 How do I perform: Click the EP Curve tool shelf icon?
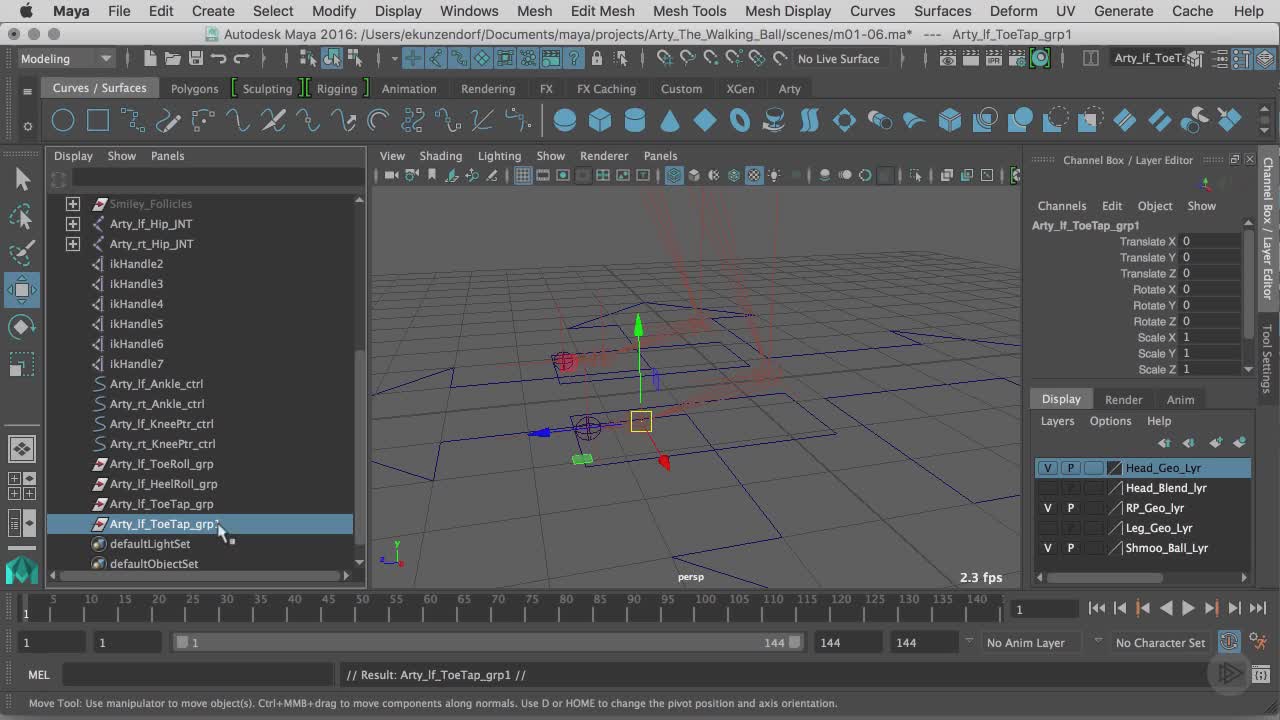133,121
